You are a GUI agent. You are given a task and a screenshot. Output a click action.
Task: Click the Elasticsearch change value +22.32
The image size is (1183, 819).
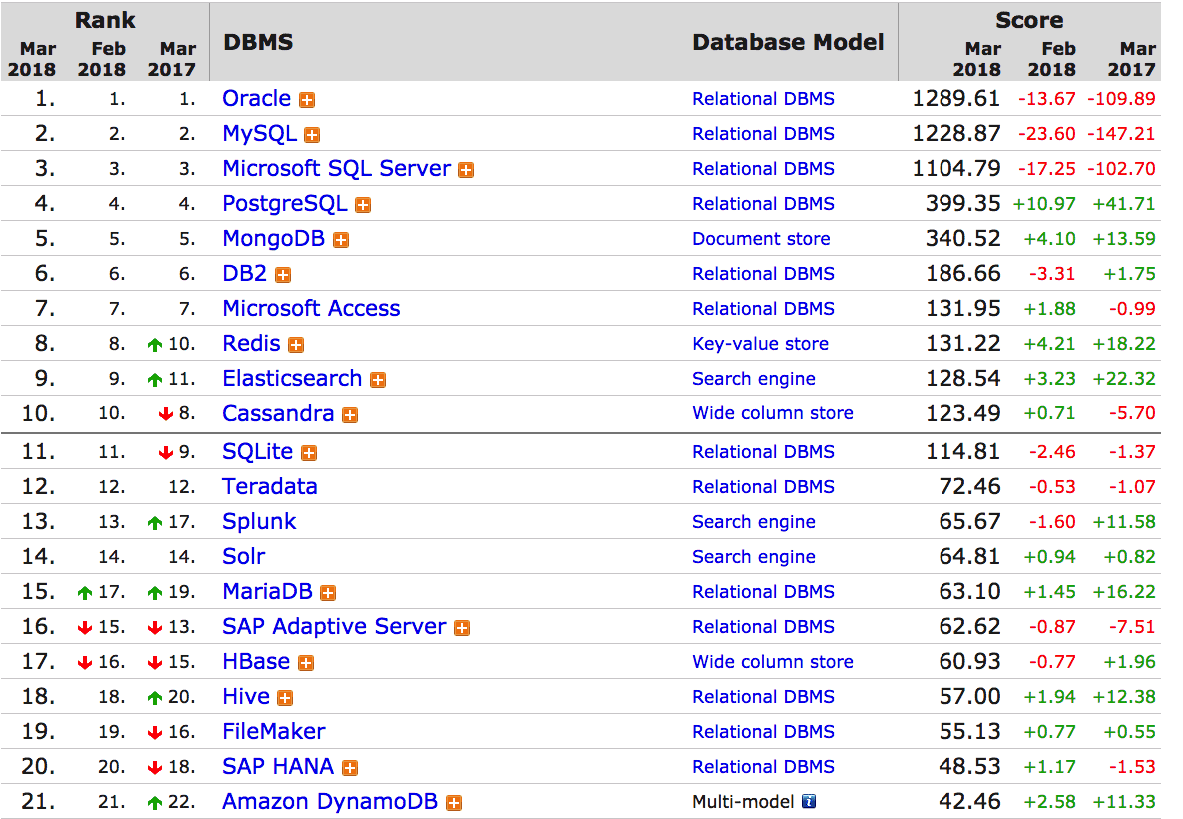click(x=1123, y=379)
